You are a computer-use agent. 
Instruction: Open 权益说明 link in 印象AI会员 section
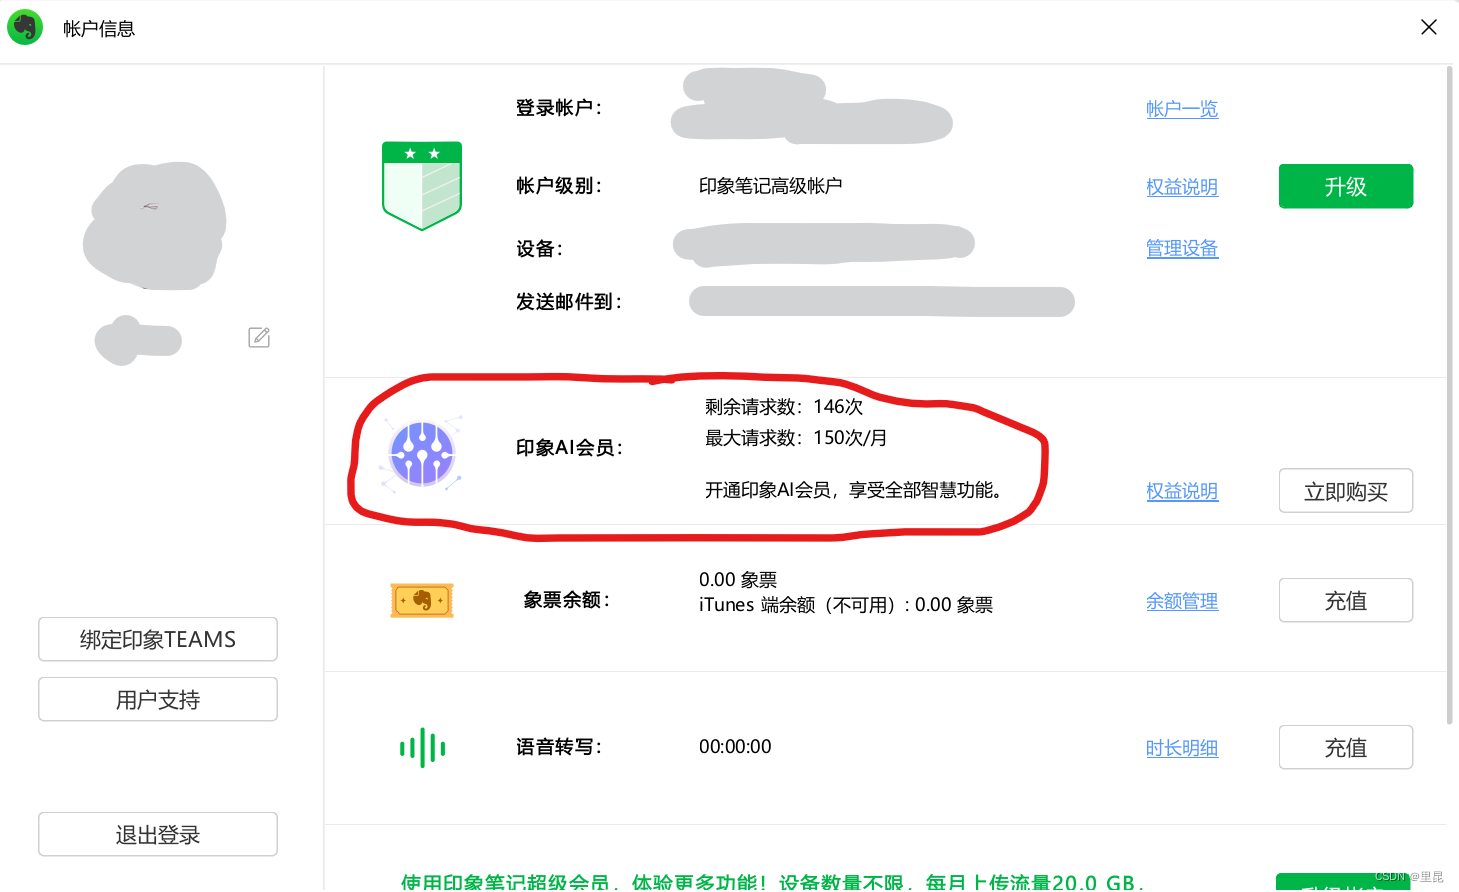point(1182,491)
